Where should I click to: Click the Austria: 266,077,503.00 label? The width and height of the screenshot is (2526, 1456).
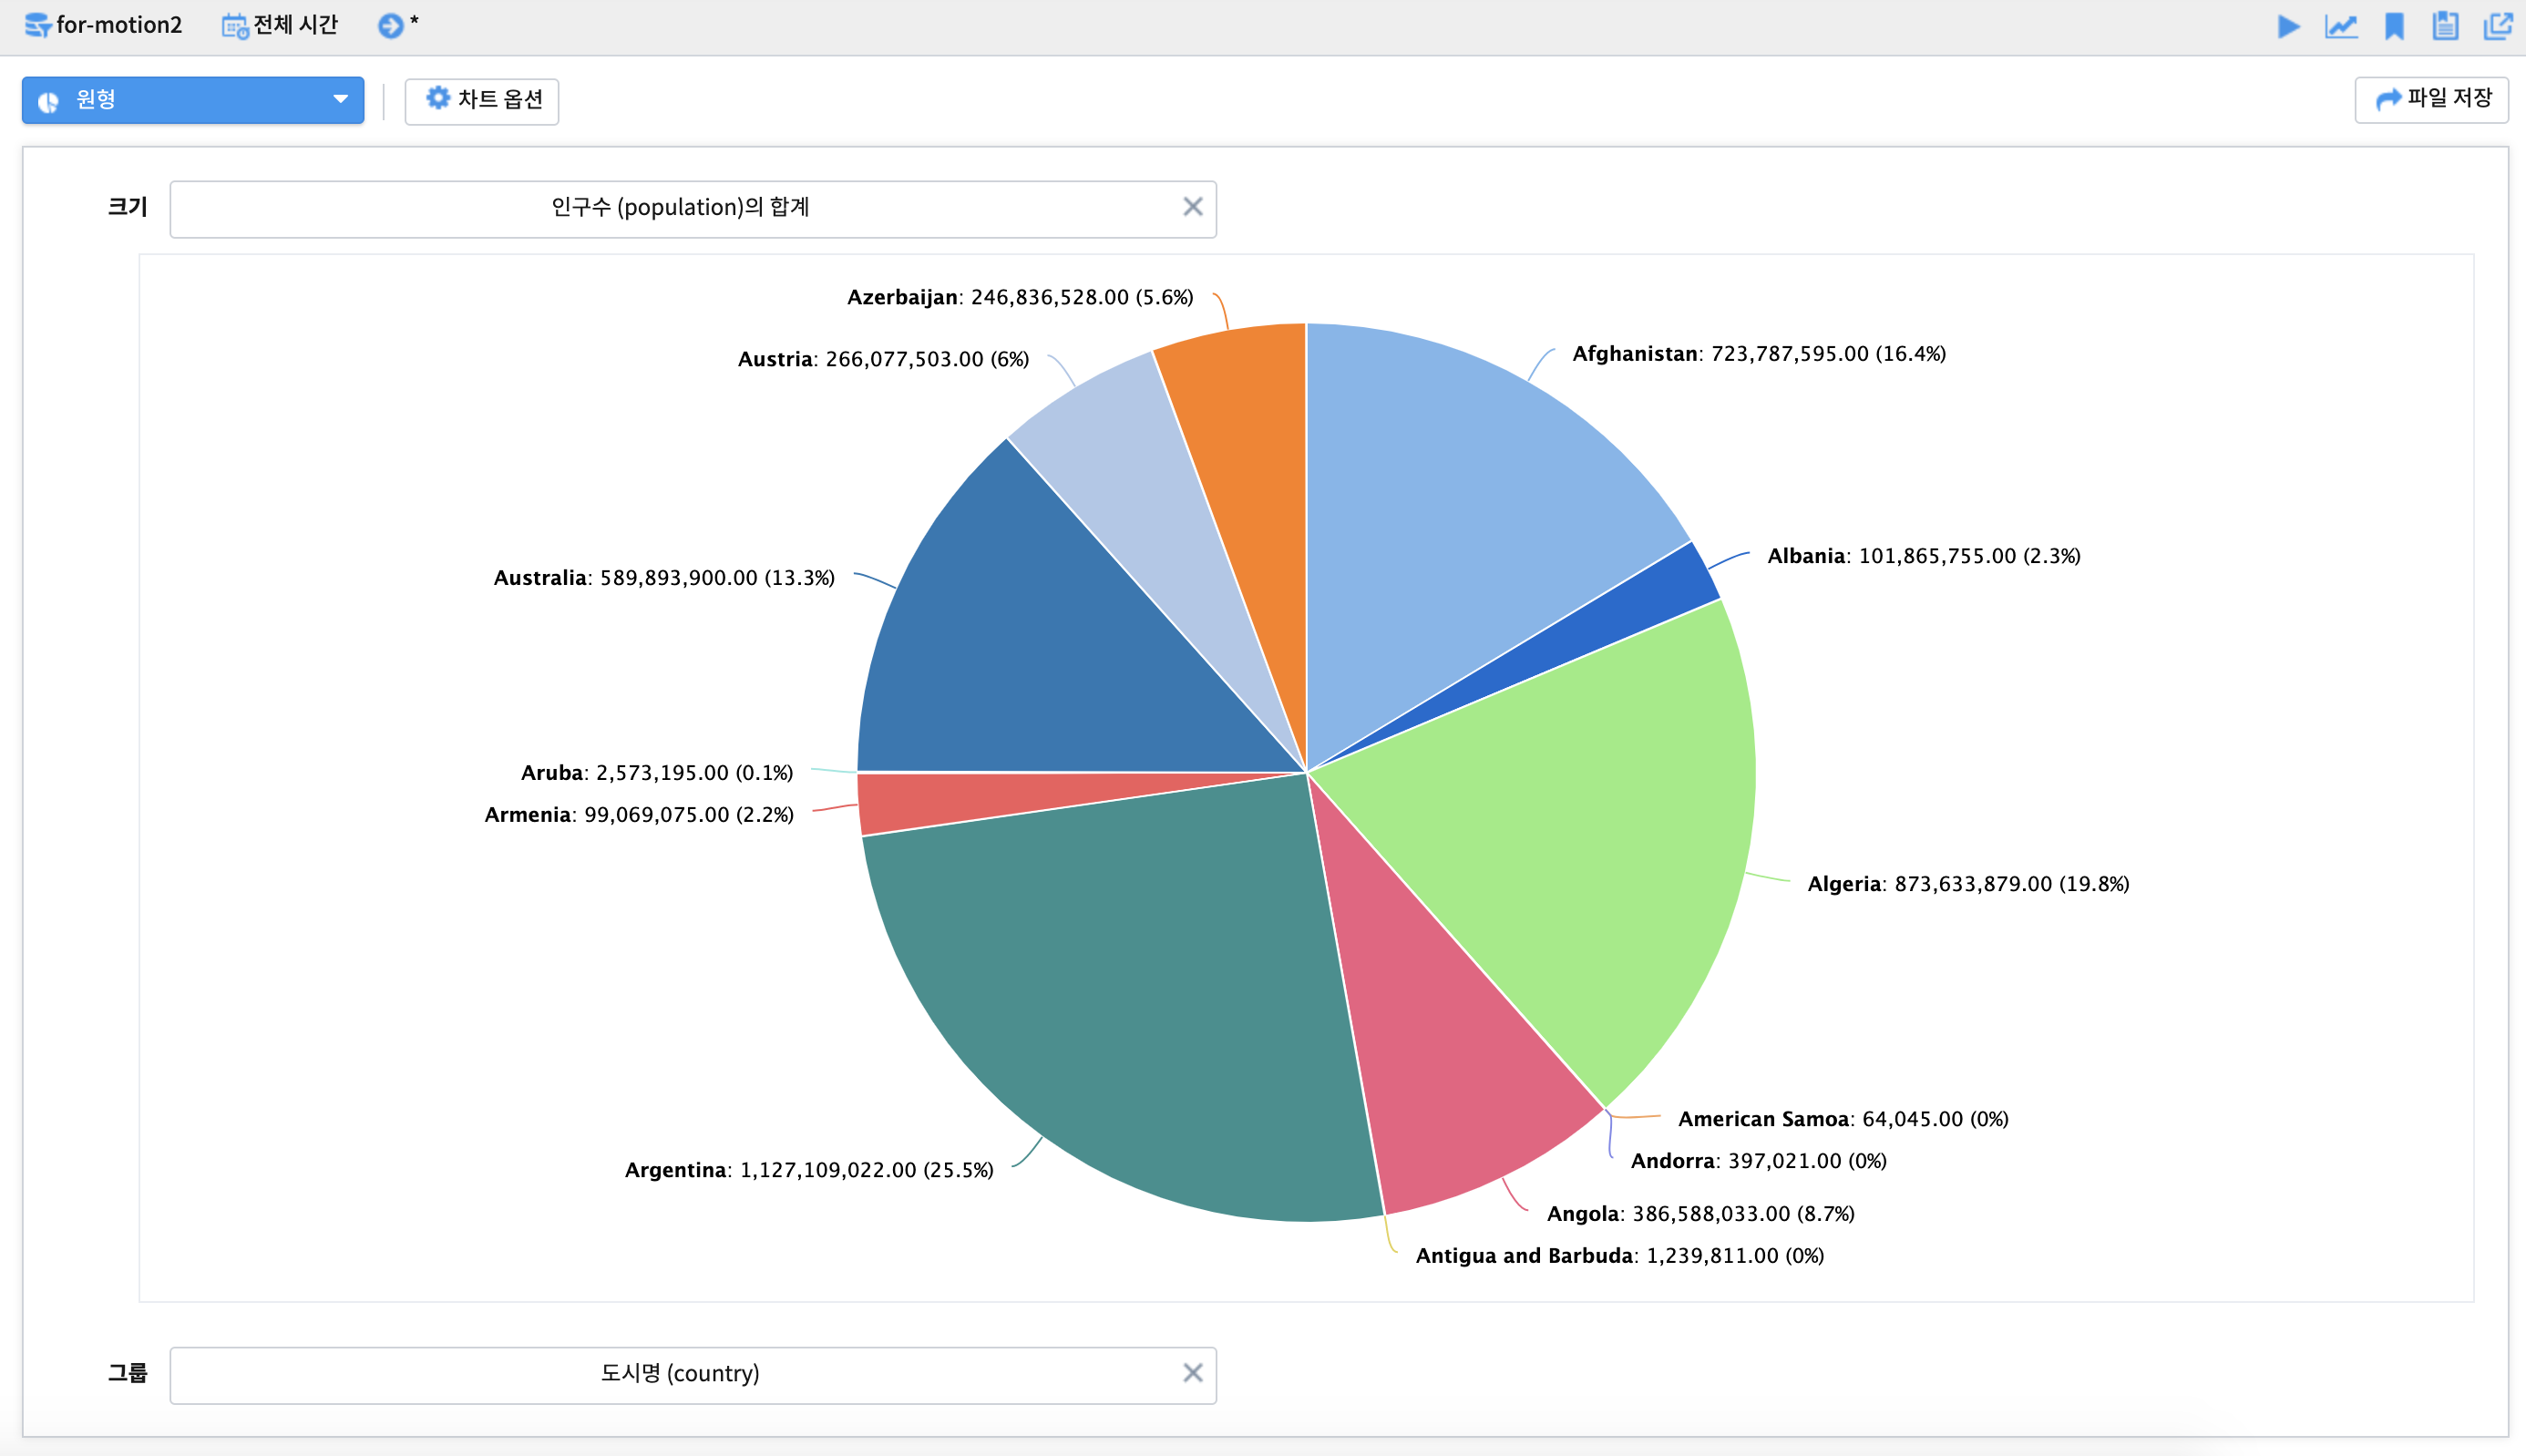coord(883,359)
